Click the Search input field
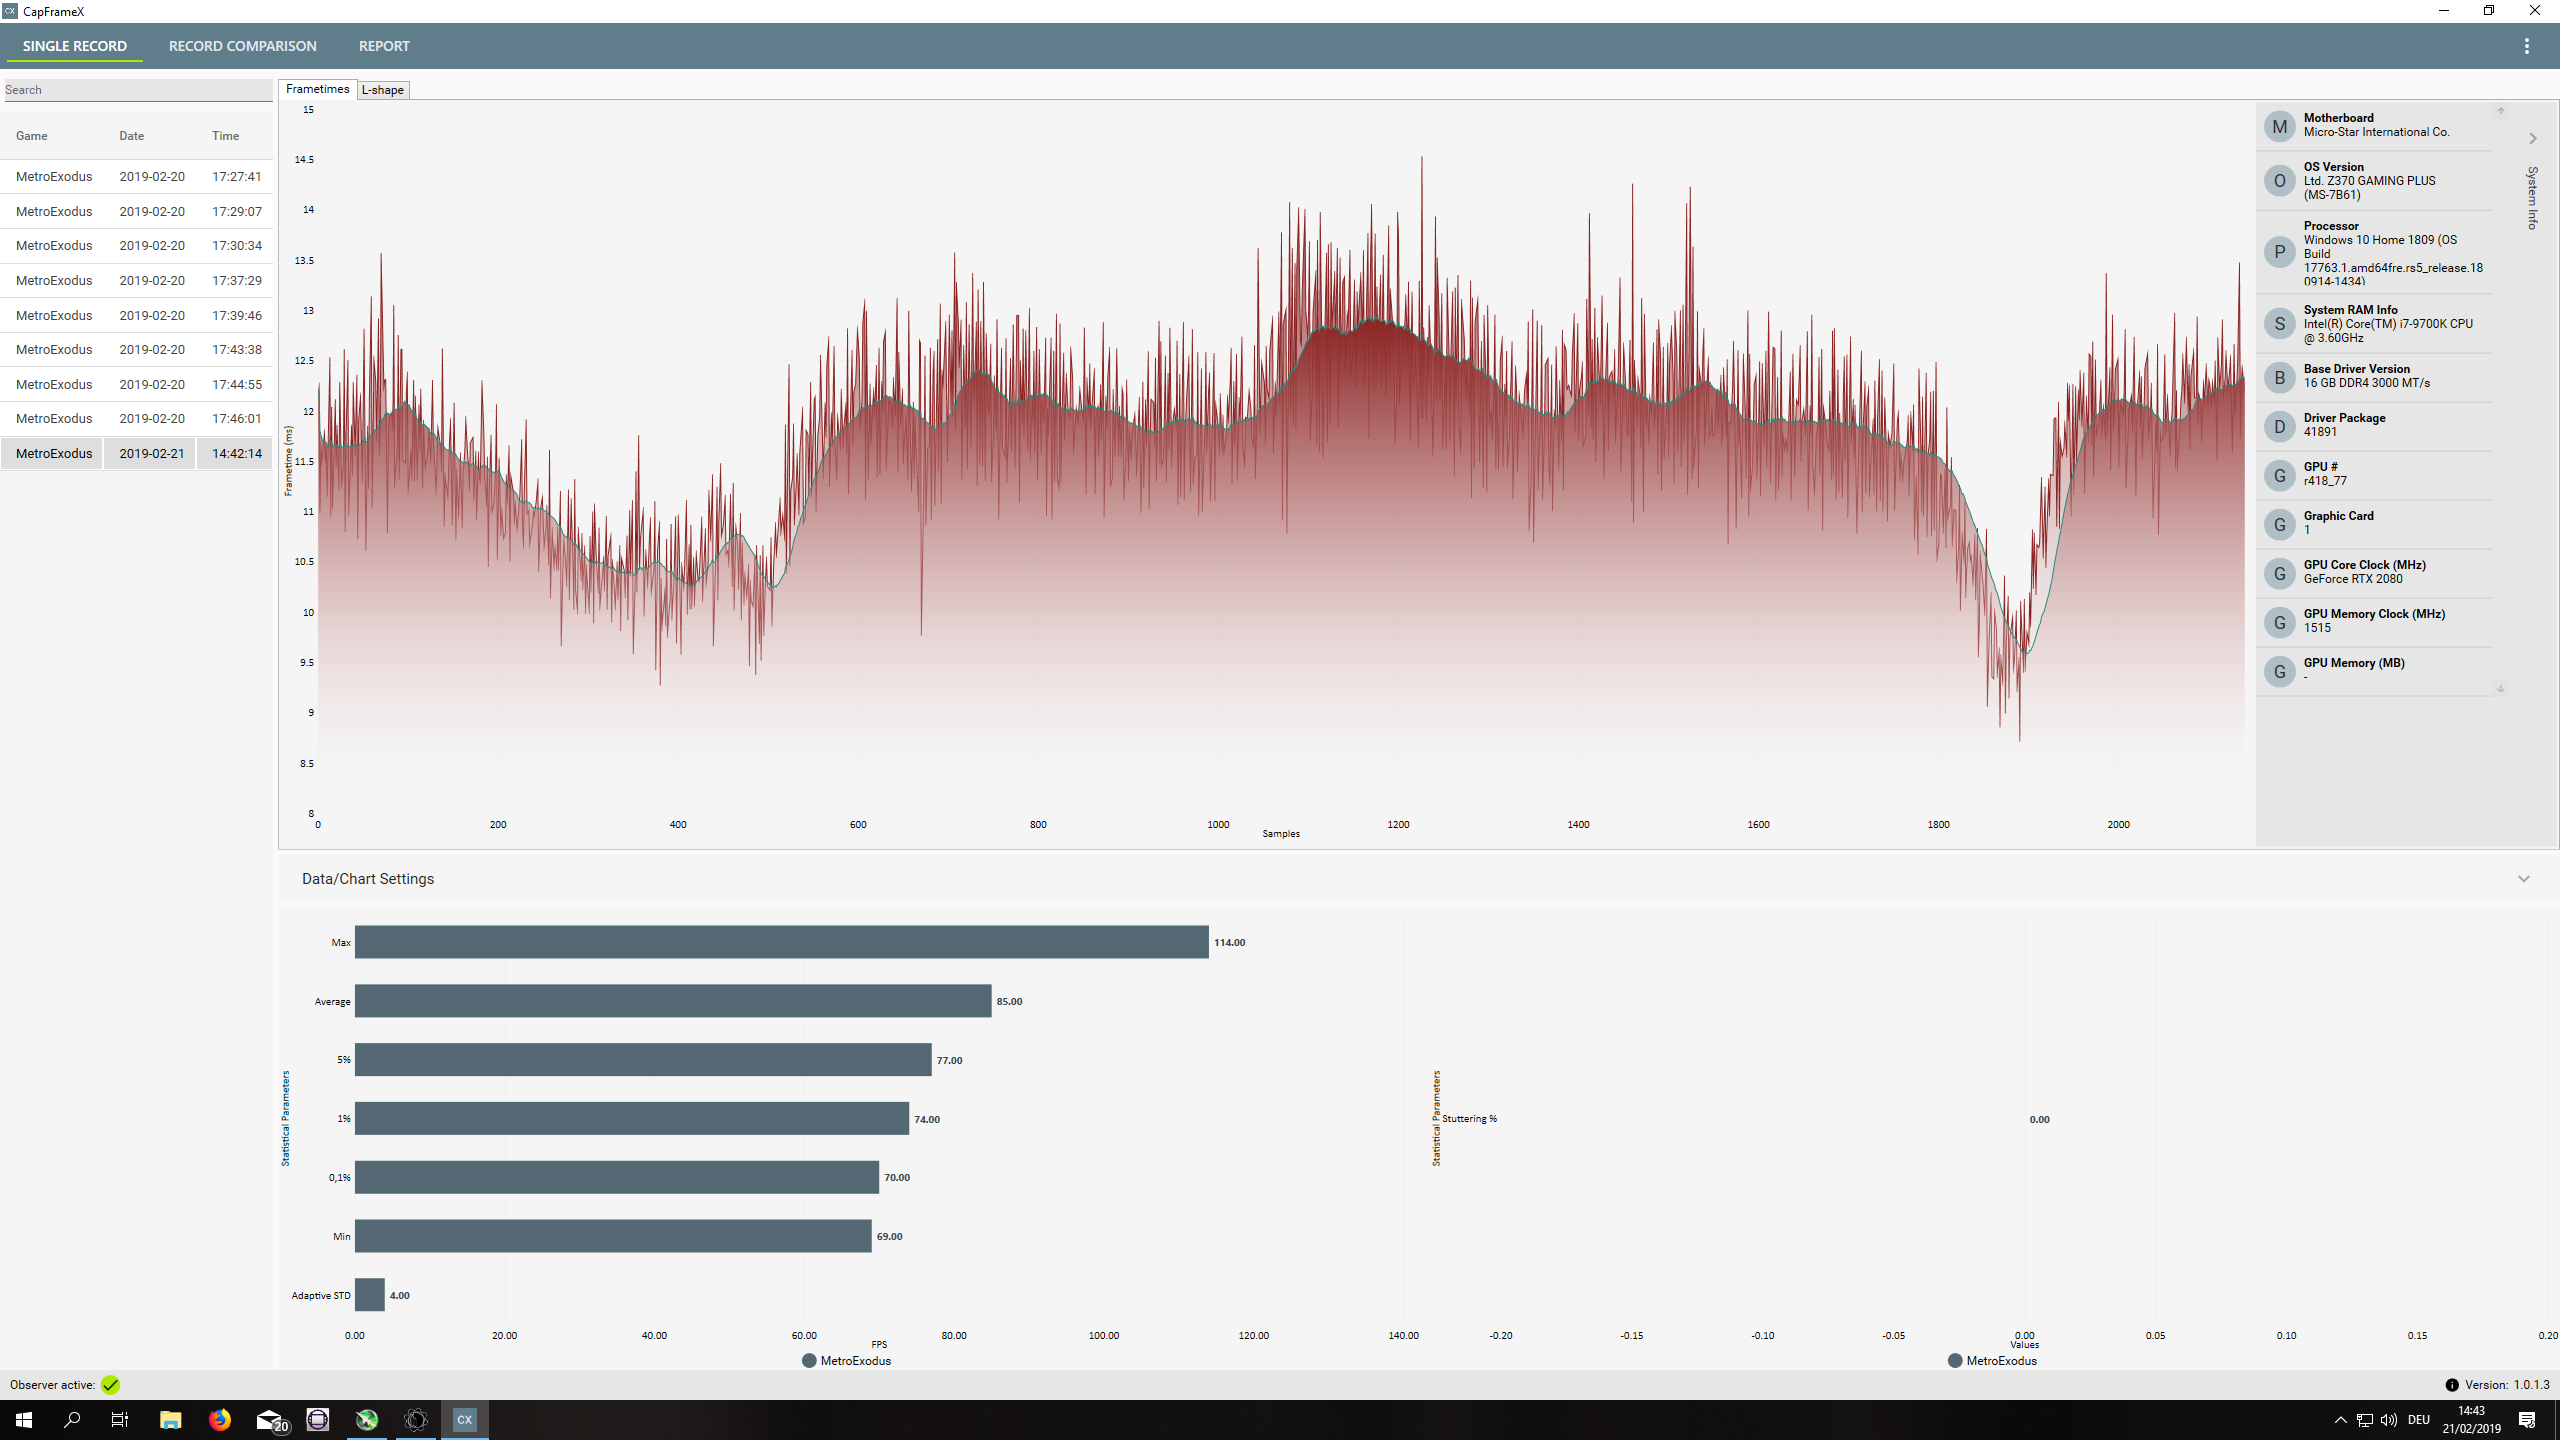 [137, 90]
